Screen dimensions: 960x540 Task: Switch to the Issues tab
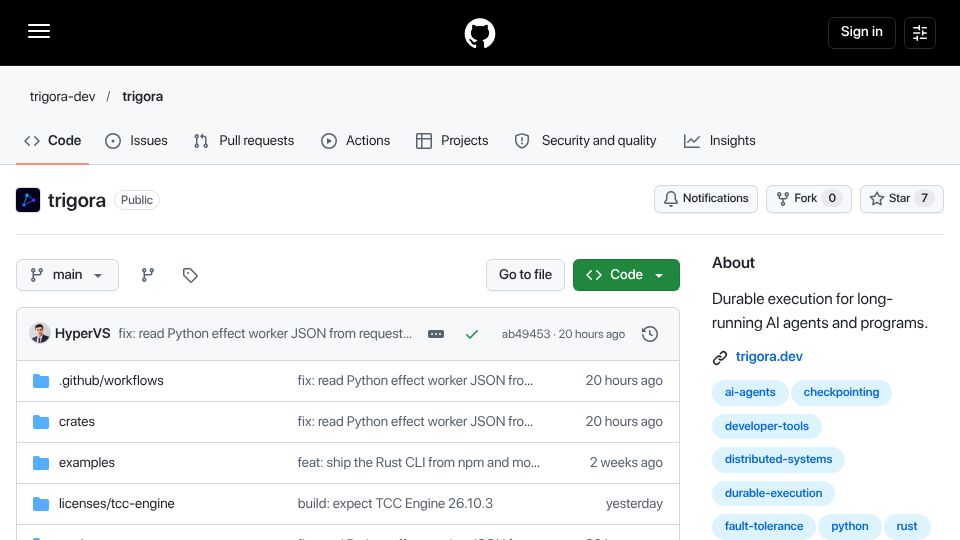(x=136, y=141)
